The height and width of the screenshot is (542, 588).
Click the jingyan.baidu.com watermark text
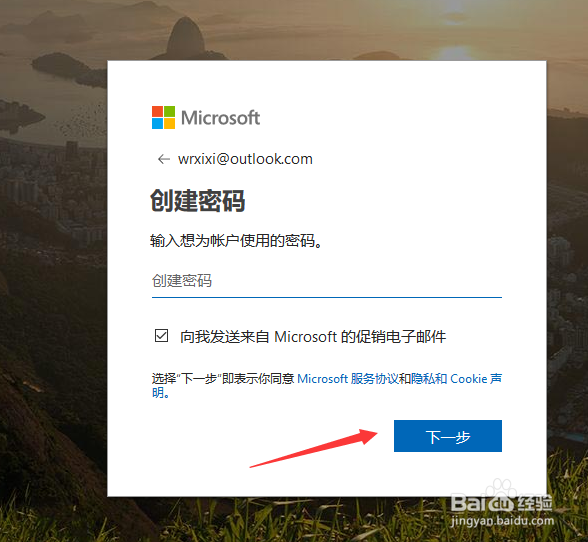502,521
